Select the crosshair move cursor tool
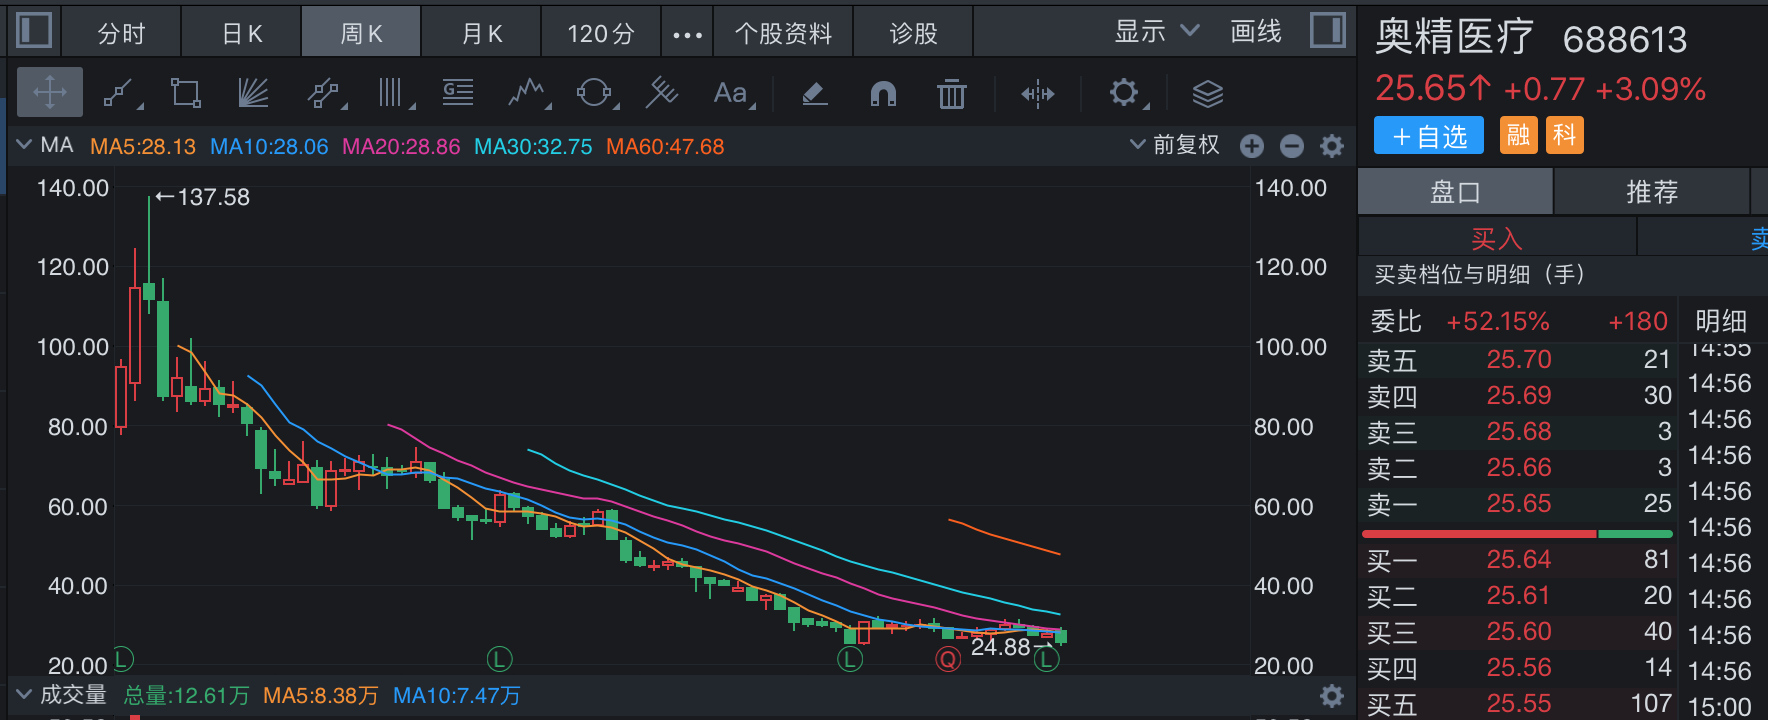Screen dimensions: 1768x720 (50, 93)
